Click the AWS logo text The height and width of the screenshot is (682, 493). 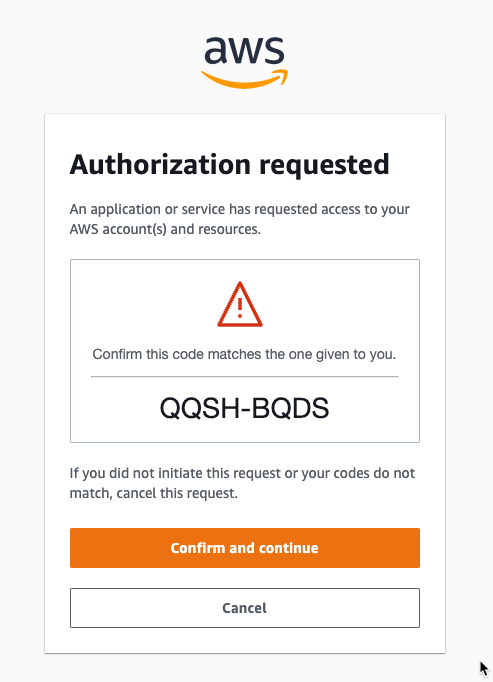[x=244, y=49]
